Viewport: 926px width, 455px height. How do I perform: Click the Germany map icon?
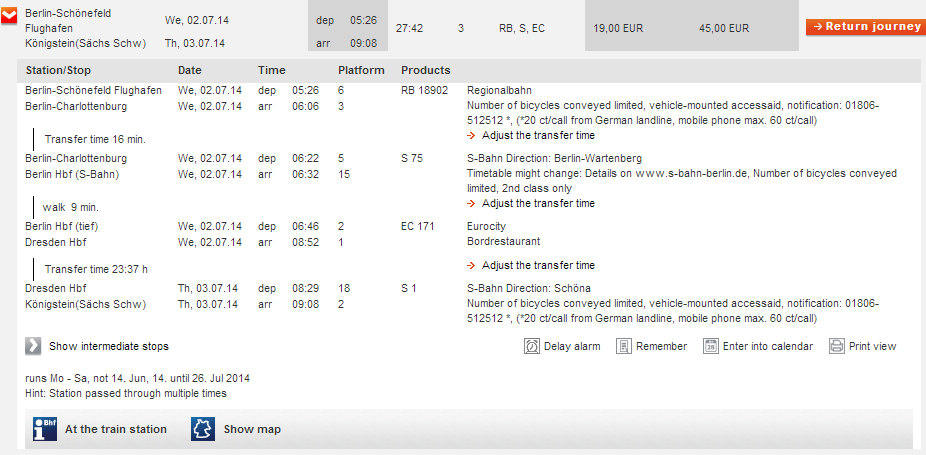203,429
